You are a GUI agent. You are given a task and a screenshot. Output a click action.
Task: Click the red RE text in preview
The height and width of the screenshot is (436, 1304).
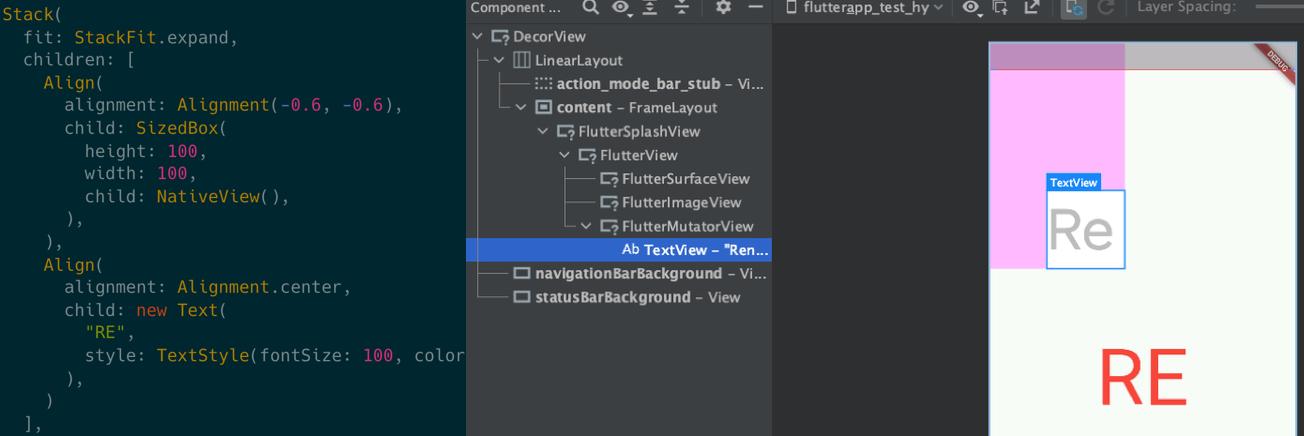coord(1142,379)
